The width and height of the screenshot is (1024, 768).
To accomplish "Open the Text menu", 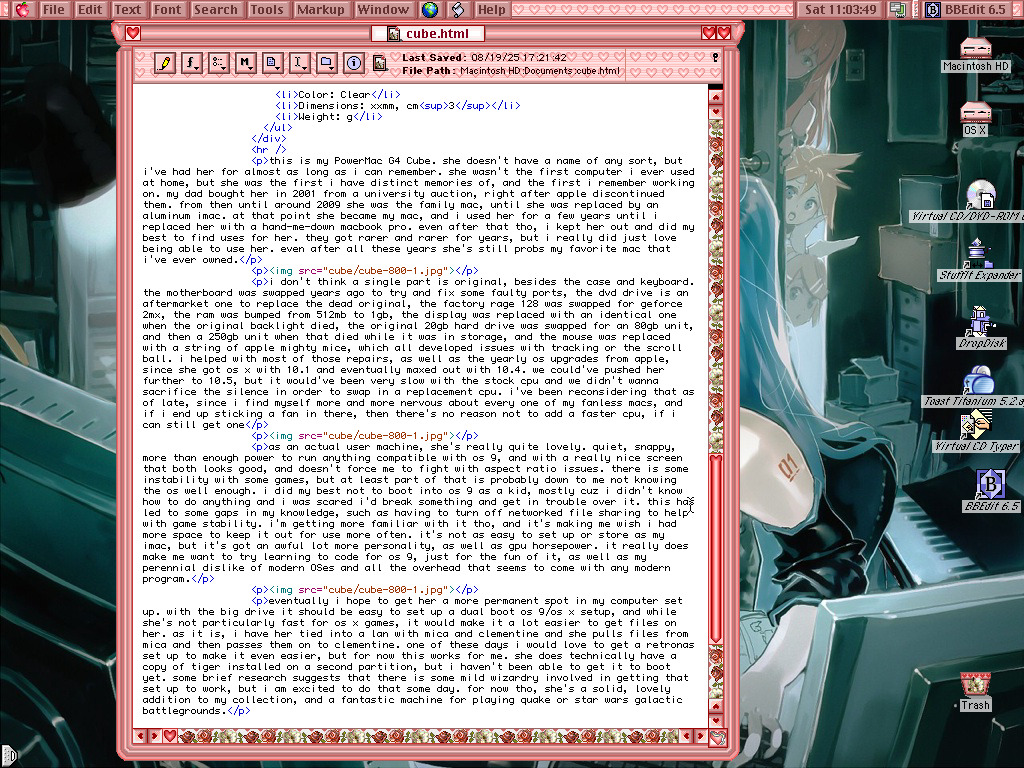I will coord(127,10).
